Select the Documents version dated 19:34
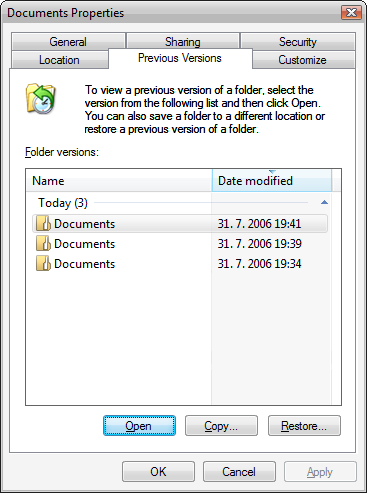The width and height of the screenshot is (367, 493). point(180,264)
